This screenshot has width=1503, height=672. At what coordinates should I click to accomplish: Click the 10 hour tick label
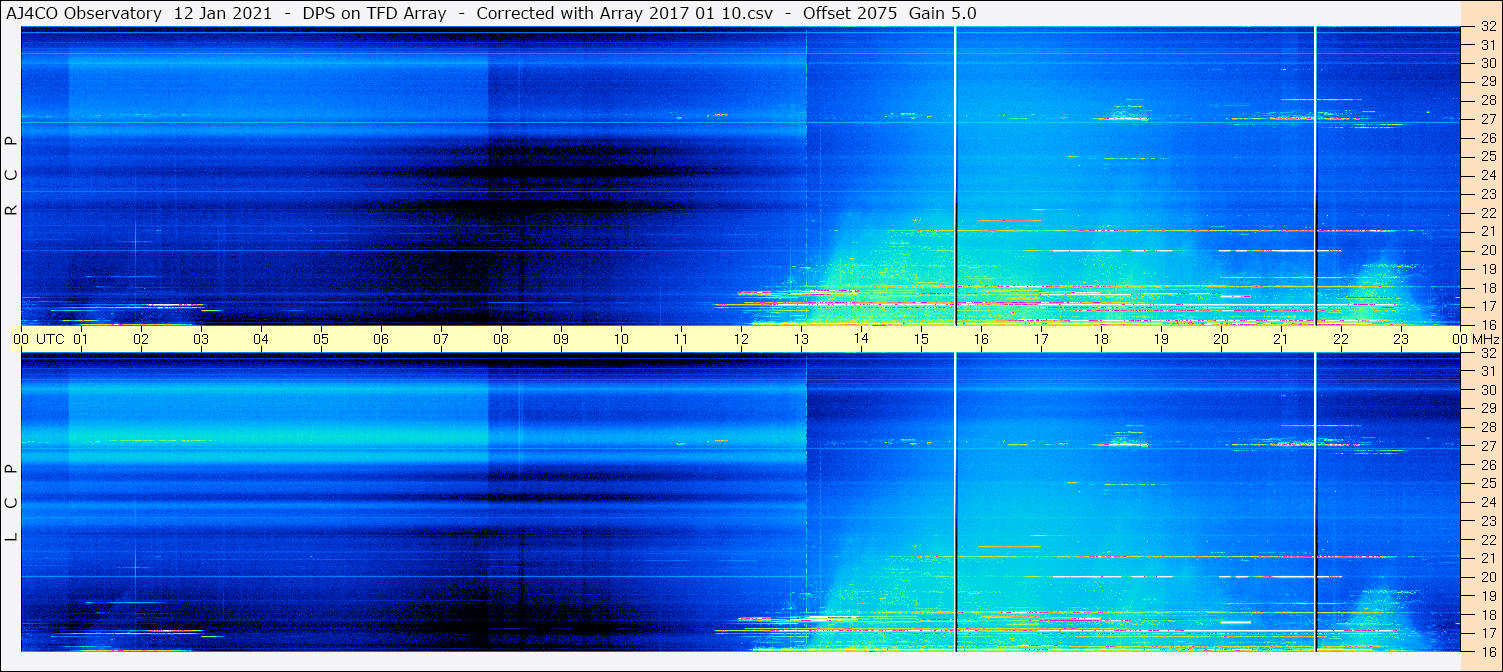click(621, 339)
